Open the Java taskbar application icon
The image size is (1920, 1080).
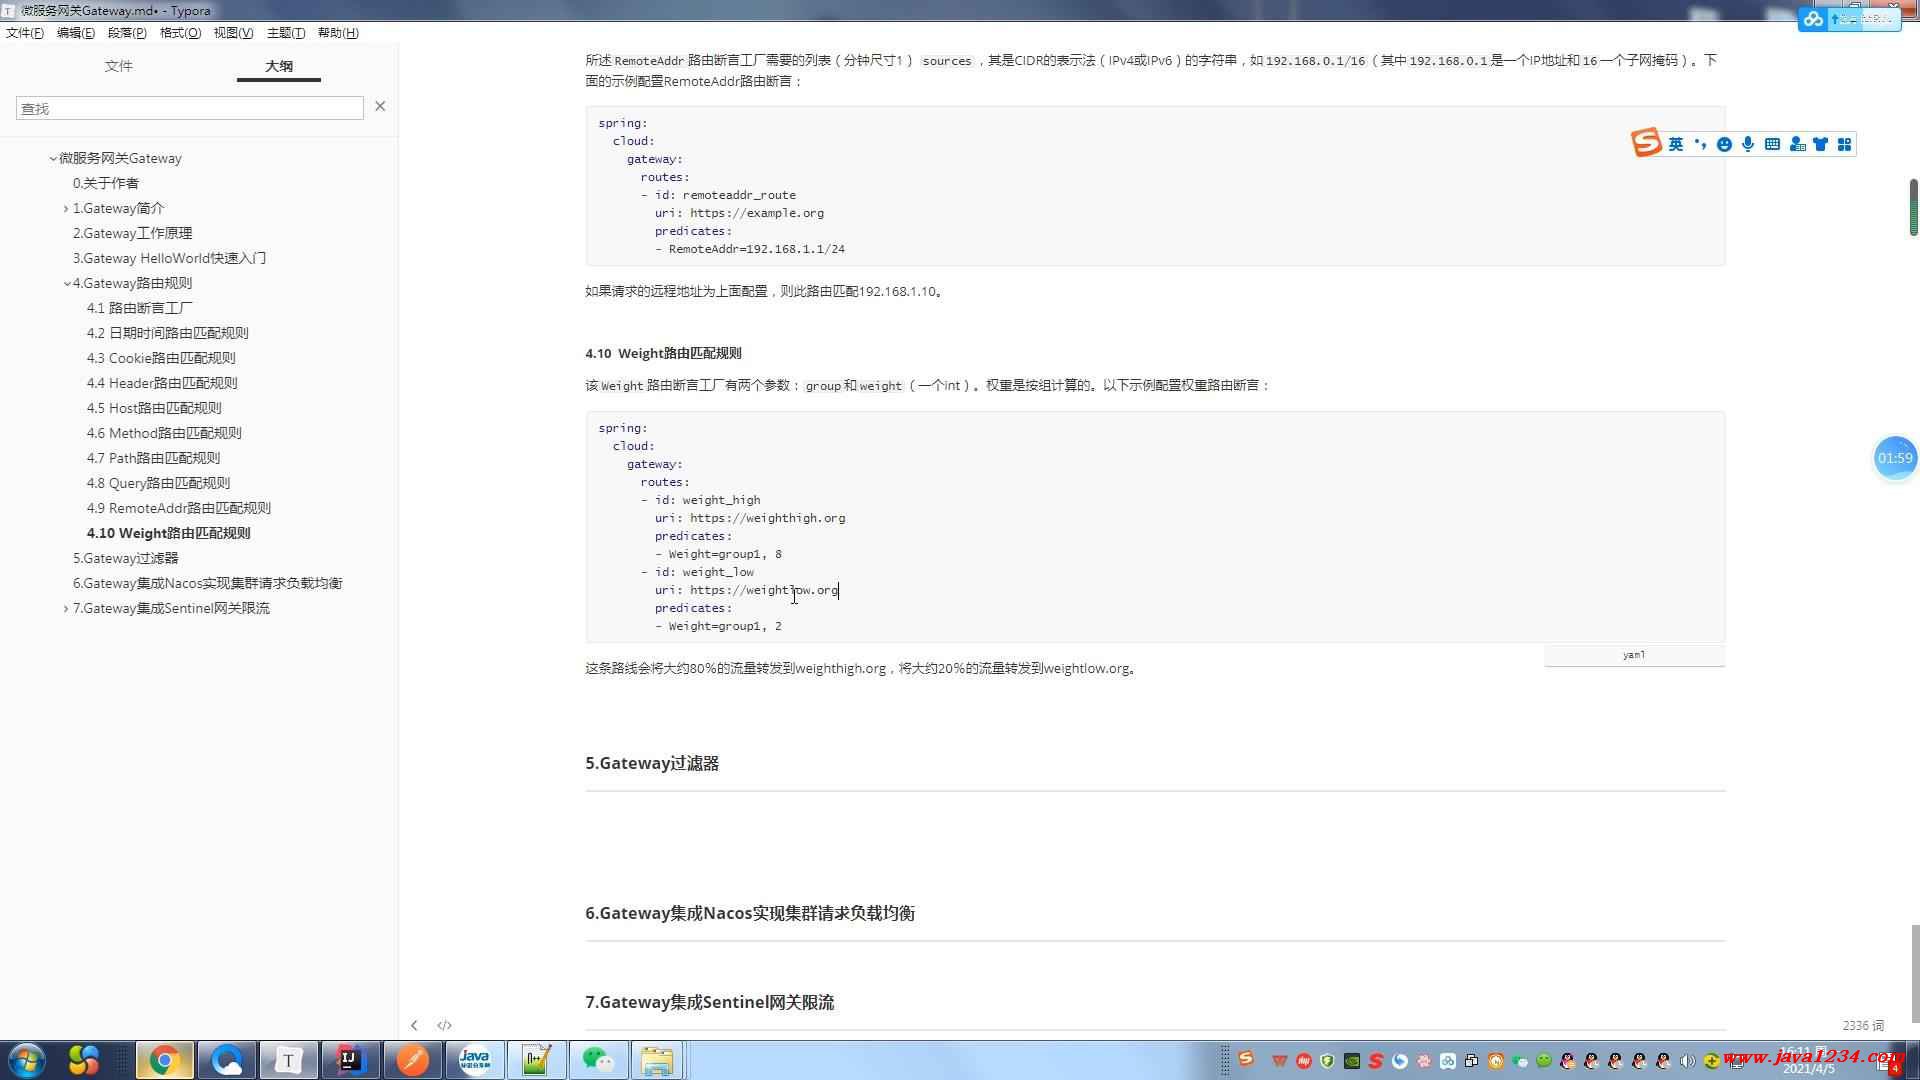coord(474,1060)
